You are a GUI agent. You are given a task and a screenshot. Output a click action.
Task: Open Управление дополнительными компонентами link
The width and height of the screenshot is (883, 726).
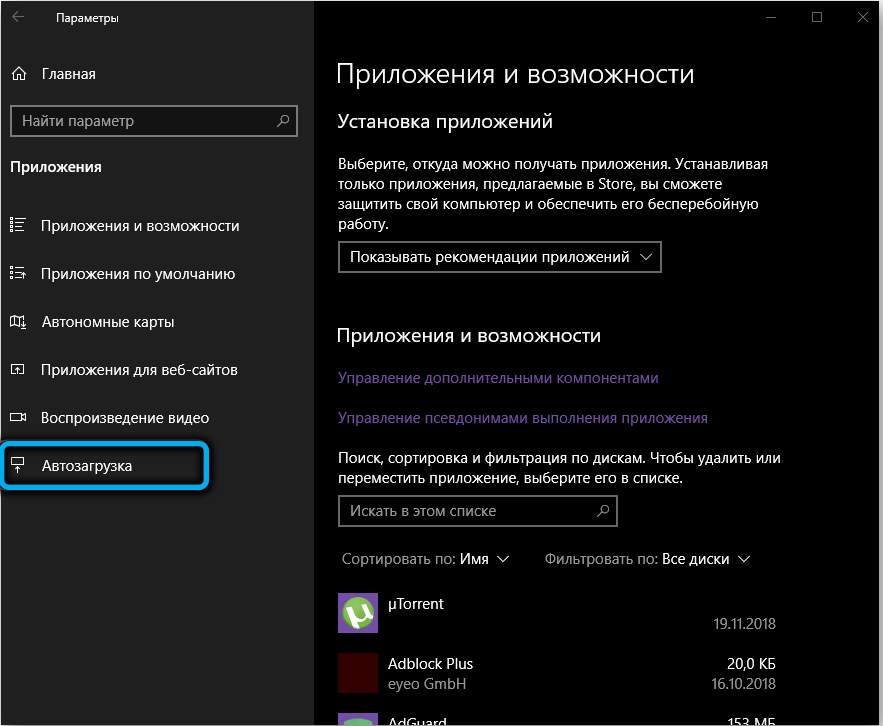(x=498, y=378)
